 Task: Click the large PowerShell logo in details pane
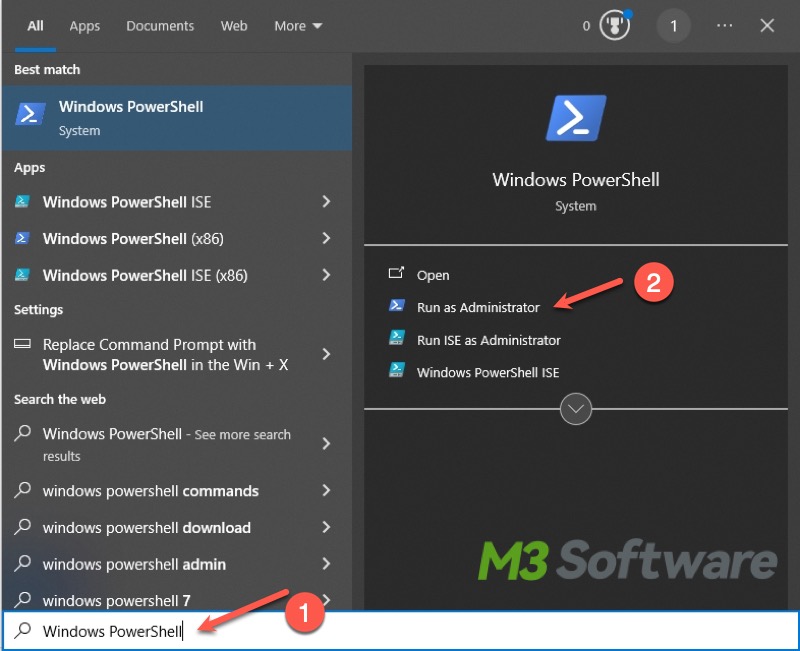coord(576,118)
